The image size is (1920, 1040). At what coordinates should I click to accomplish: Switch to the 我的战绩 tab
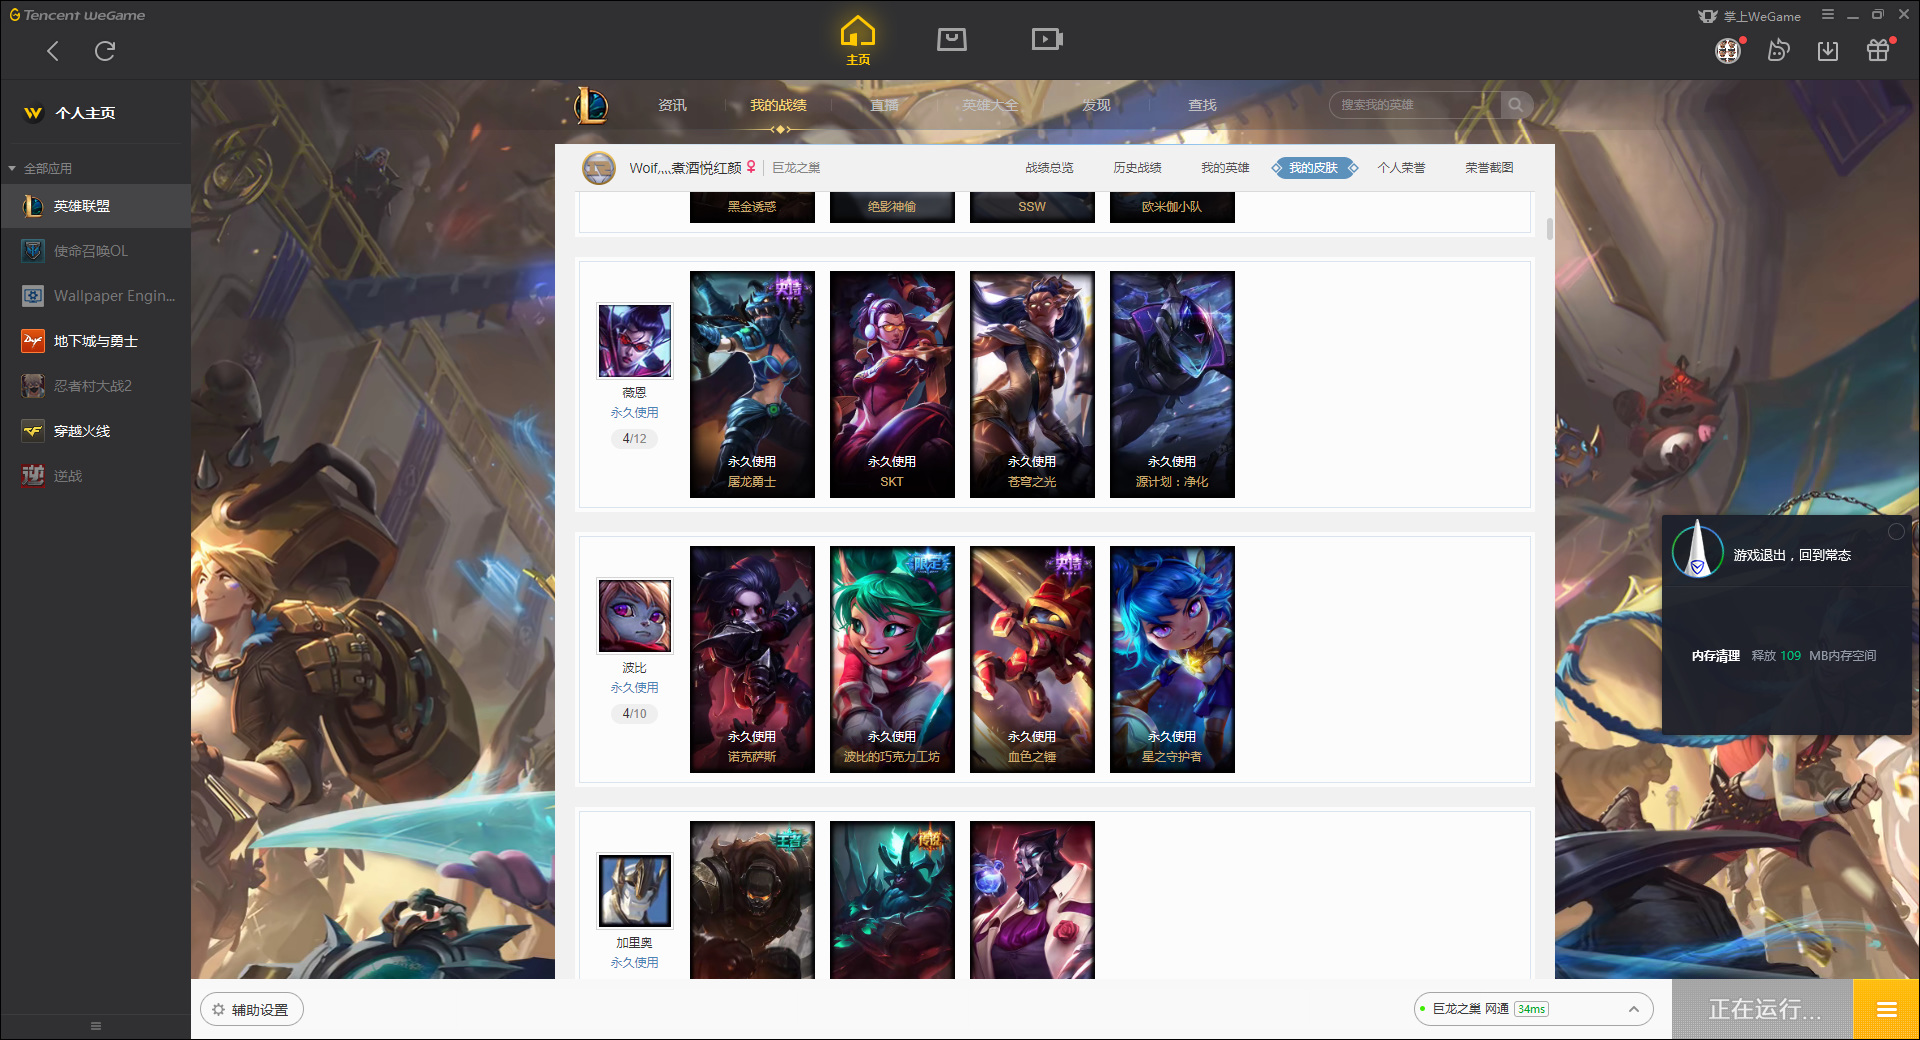coord(778,105)
